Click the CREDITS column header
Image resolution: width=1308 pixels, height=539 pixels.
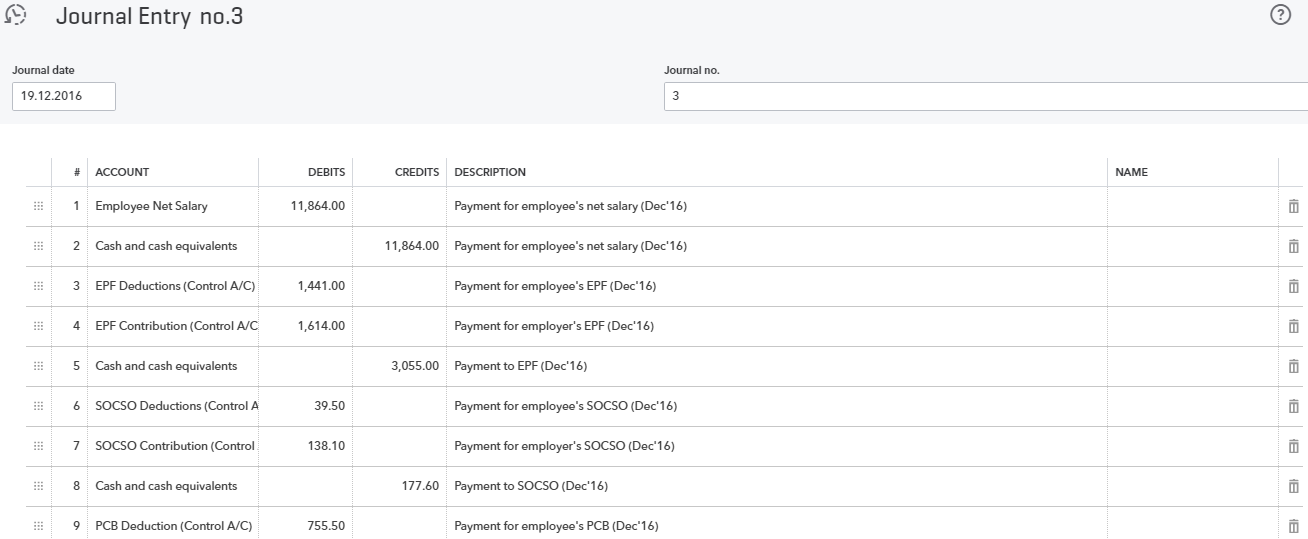tap(417, 172)
